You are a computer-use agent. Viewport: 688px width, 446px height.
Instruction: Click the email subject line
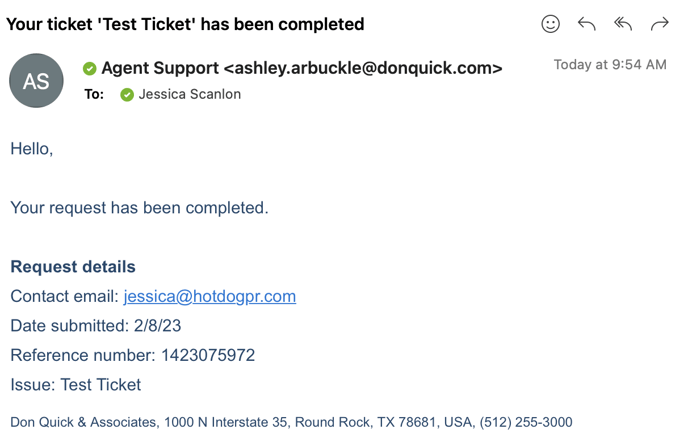[x=185, y=24]
